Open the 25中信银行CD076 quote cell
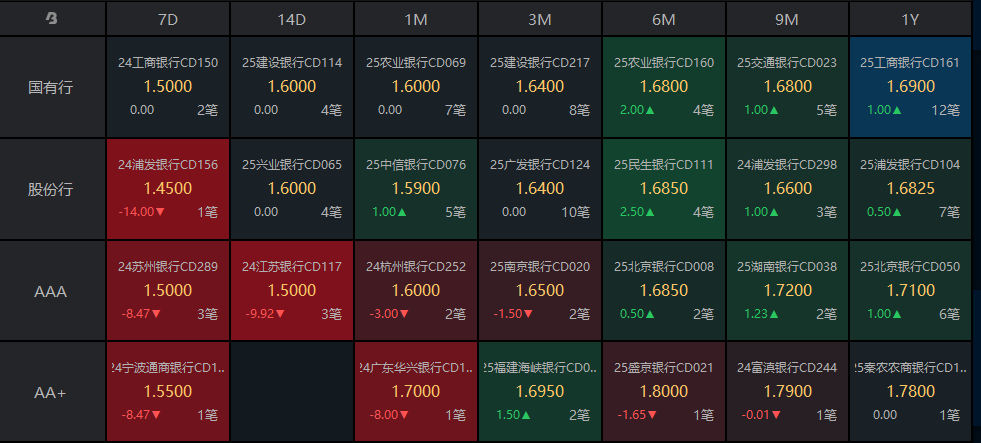The height and width of the screenshot is (443, 981). coord(415,189)
